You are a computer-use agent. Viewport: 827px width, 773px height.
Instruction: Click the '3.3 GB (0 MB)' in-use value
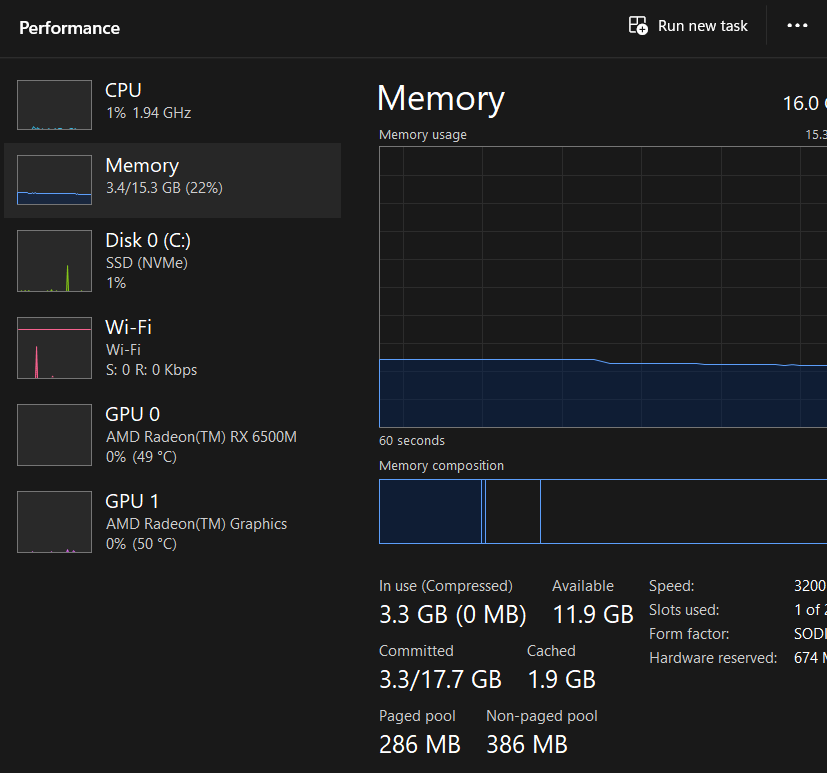[453, 614]
